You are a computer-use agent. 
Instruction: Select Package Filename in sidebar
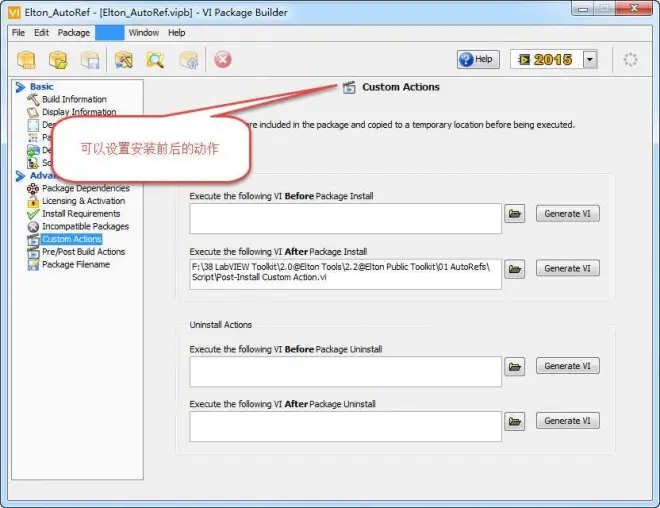[76, 264]
